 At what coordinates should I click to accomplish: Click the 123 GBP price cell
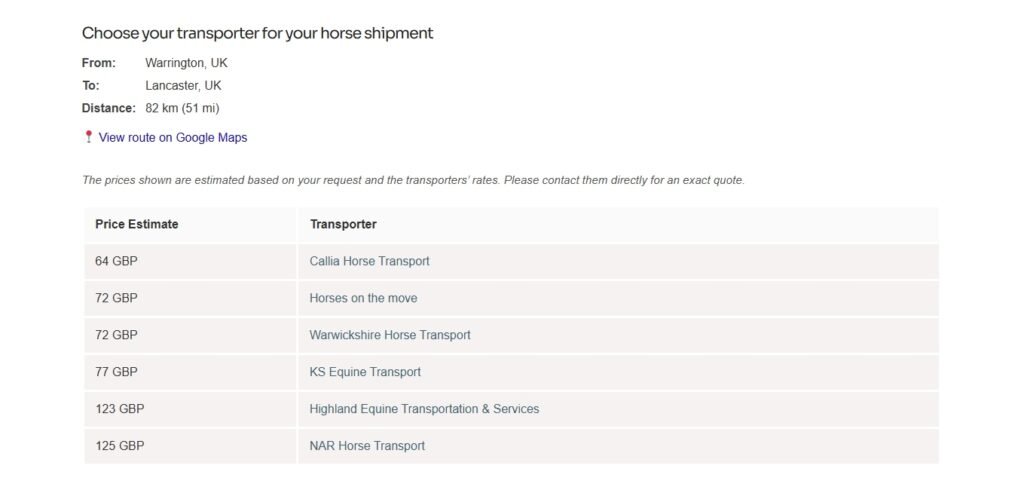(x=120, y=409)
